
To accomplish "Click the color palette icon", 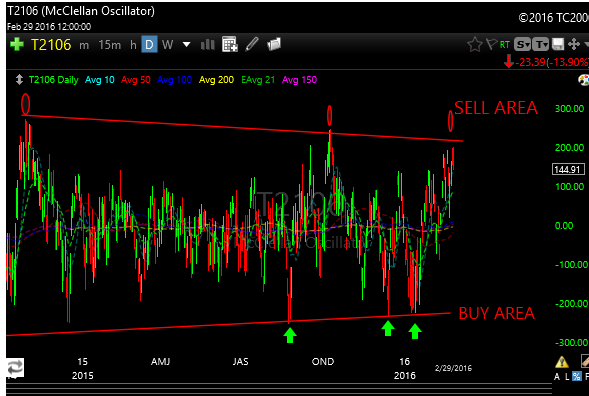I will pyautogui.click(x=583, y=80).
